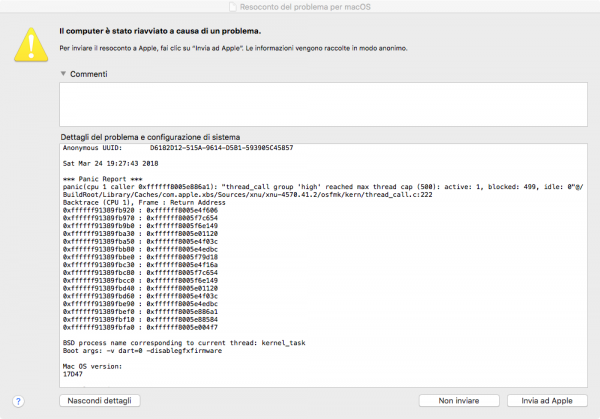Click the 17D47 build number
Screen dimensions: 600x419
click(73, 374)
